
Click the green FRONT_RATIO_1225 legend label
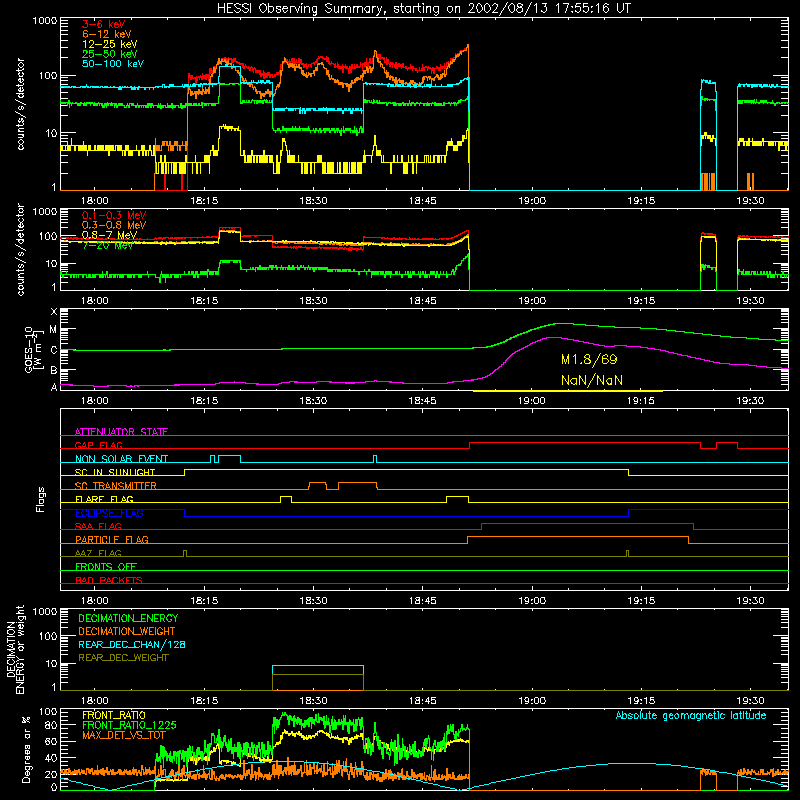tap(129, 725)
